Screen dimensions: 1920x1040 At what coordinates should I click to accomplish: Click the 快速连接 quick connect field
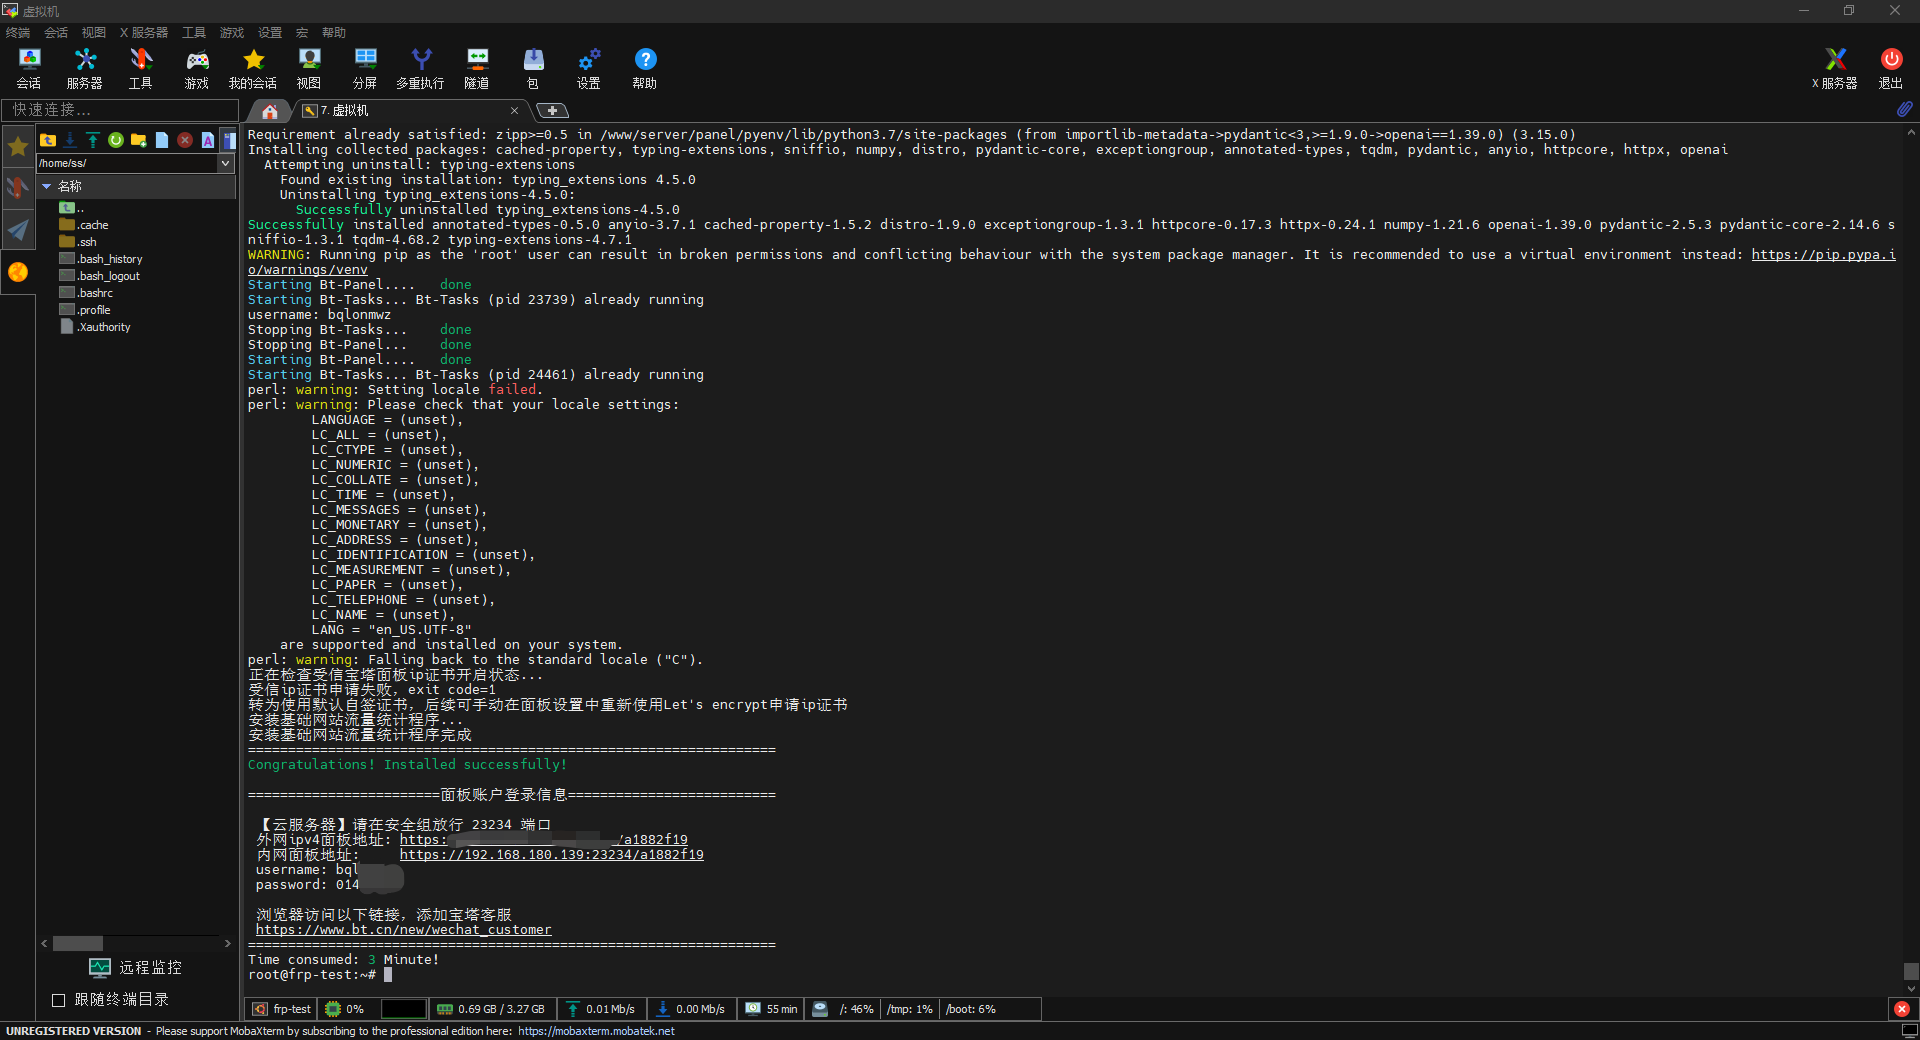click(120, 109)
